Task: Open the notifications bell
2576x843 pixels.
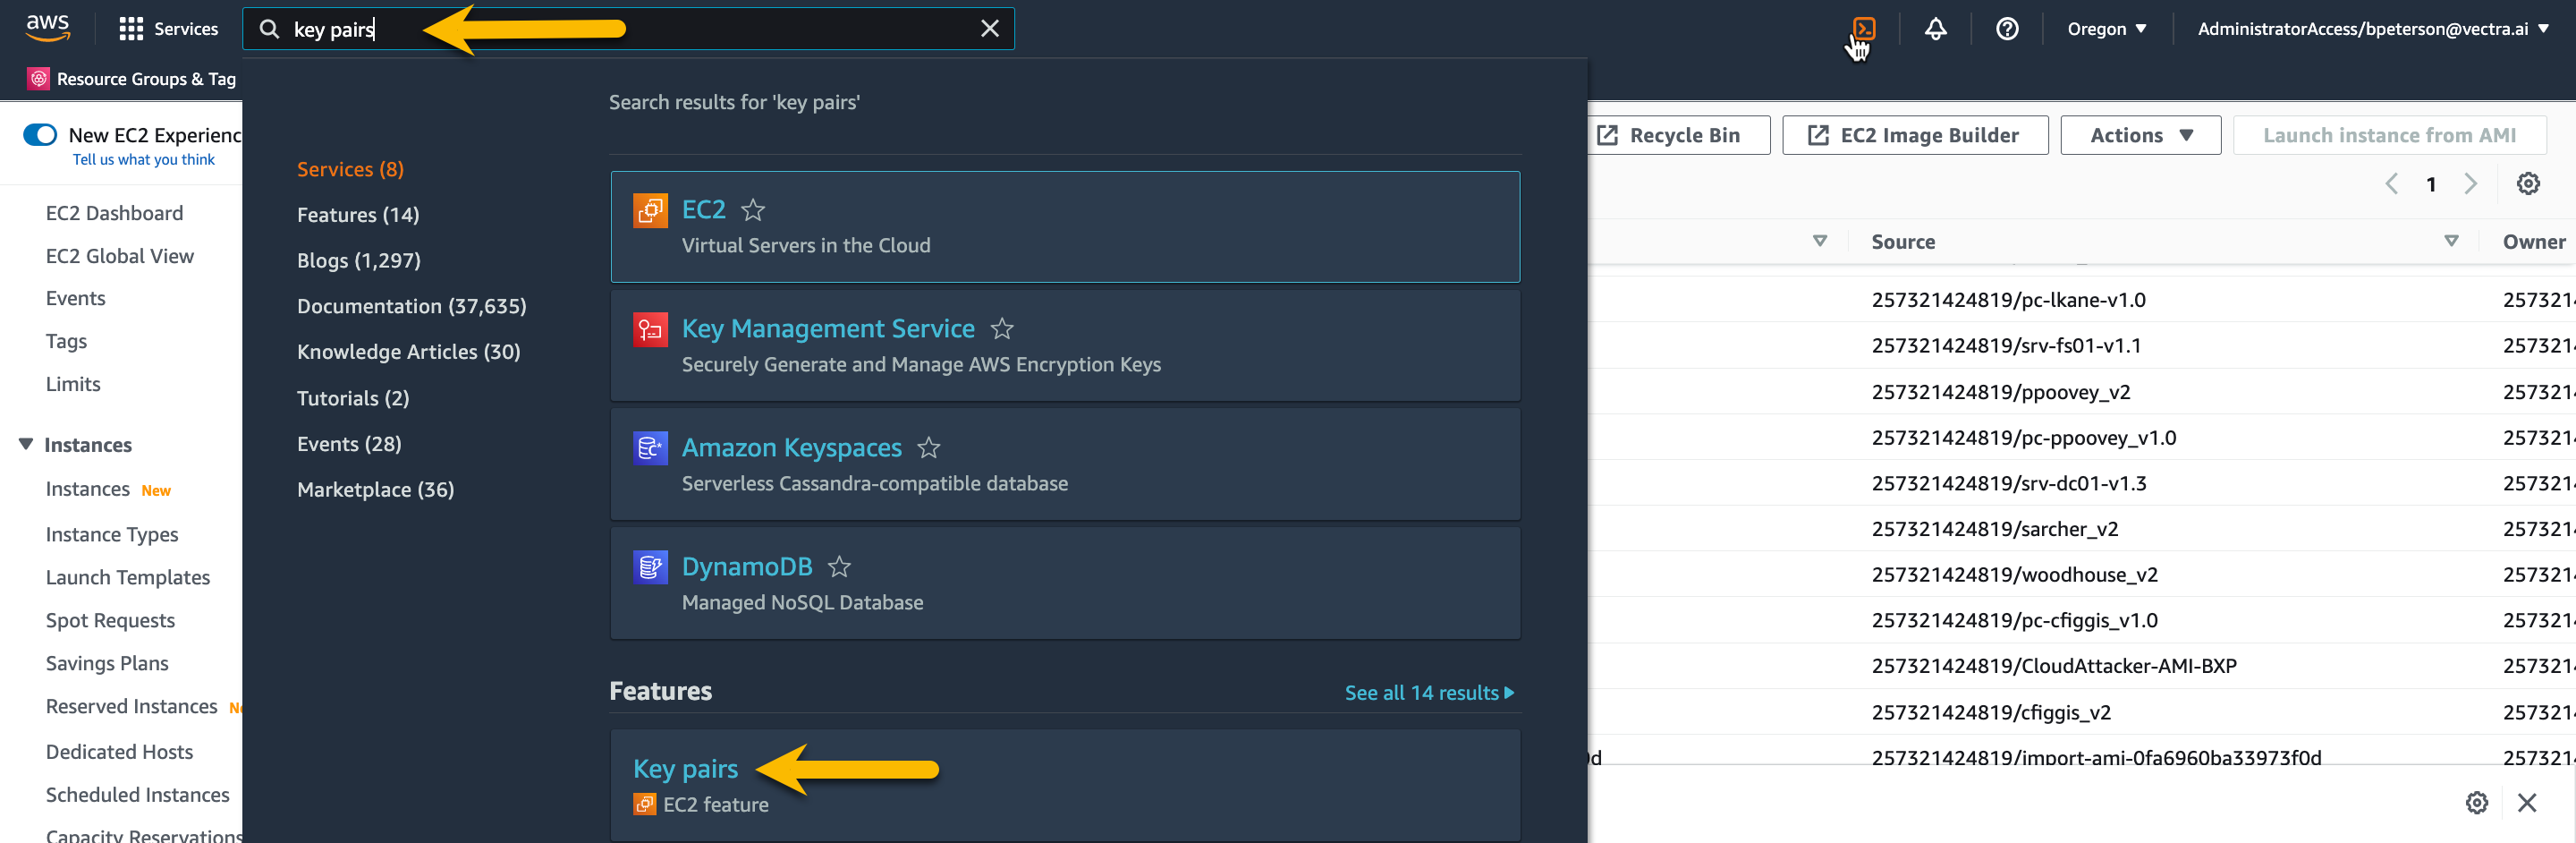Action: pyautogui.click(x=1935, y=29)
